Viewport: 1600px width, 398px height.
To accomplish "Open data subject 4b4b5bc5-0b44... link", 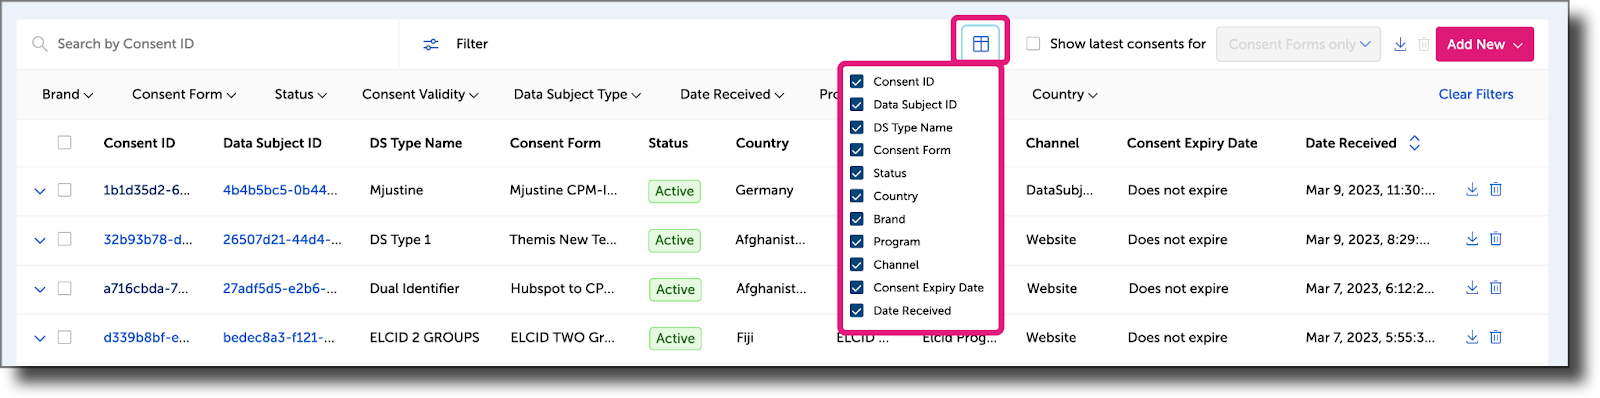I will (280, 190).
